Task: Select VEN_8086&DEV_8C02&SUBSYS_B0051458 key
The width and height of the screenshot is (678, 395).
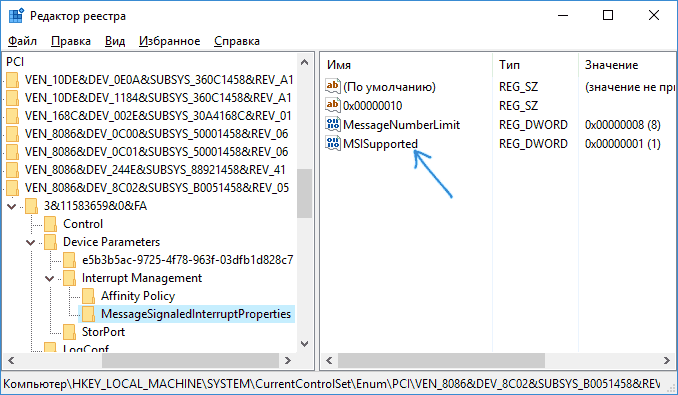Action: tap(157, 188)
